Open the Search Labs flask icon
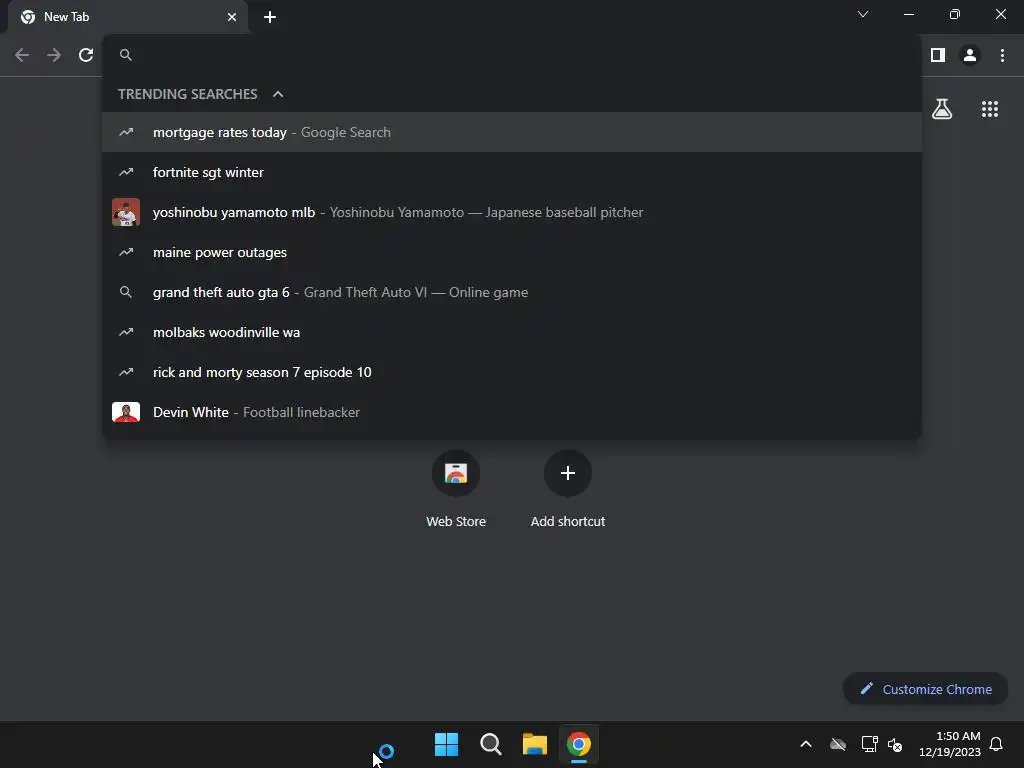Image resolution: width=1024 pixels, height=768 pixels. coord(942,109)
